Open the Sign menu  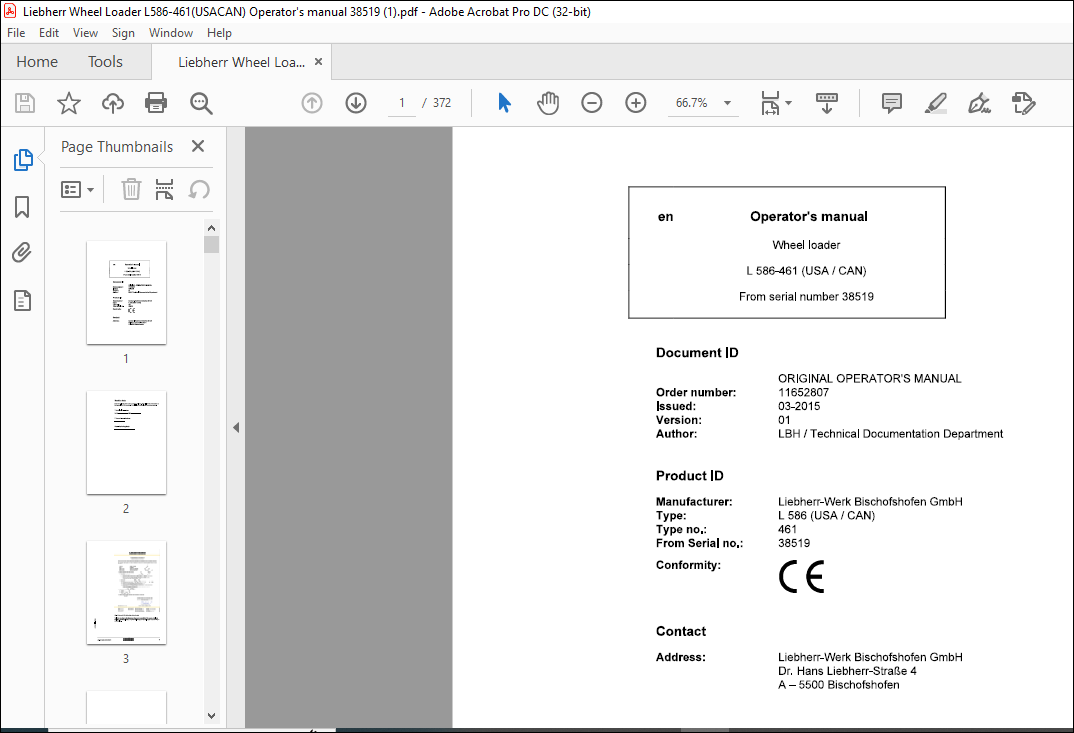[123, 33]
